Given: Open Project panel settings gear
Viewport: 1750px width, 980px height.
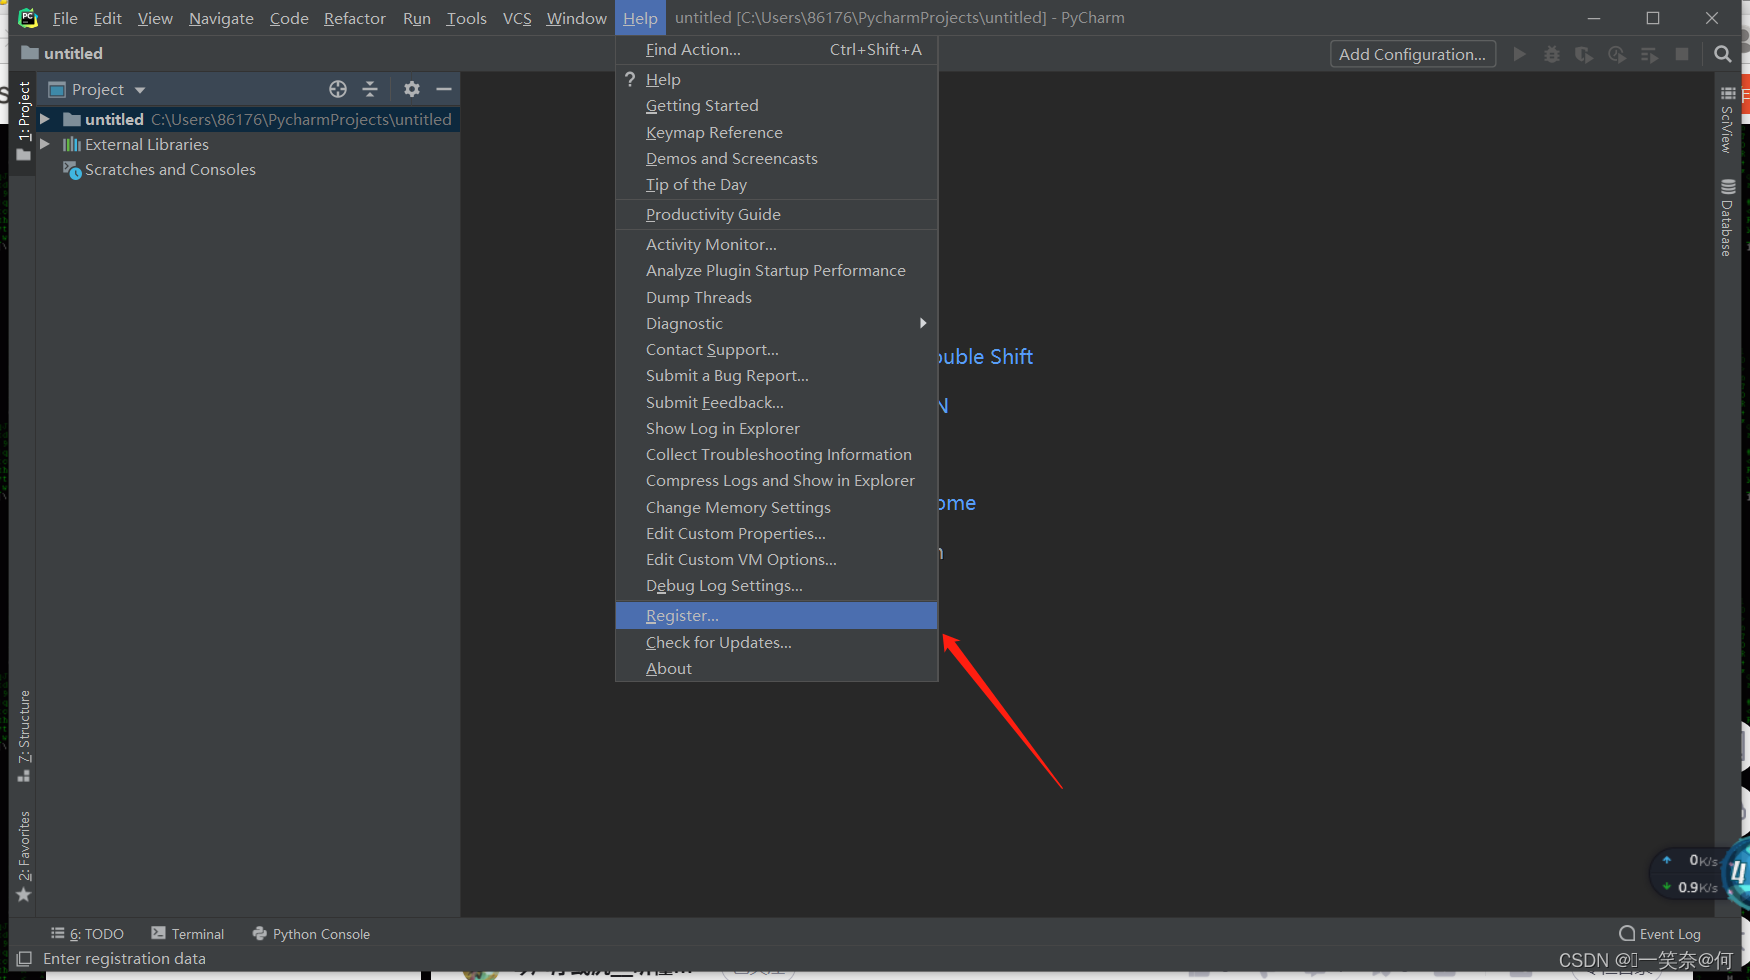Looking at the screenshot, I should point(412,89).
